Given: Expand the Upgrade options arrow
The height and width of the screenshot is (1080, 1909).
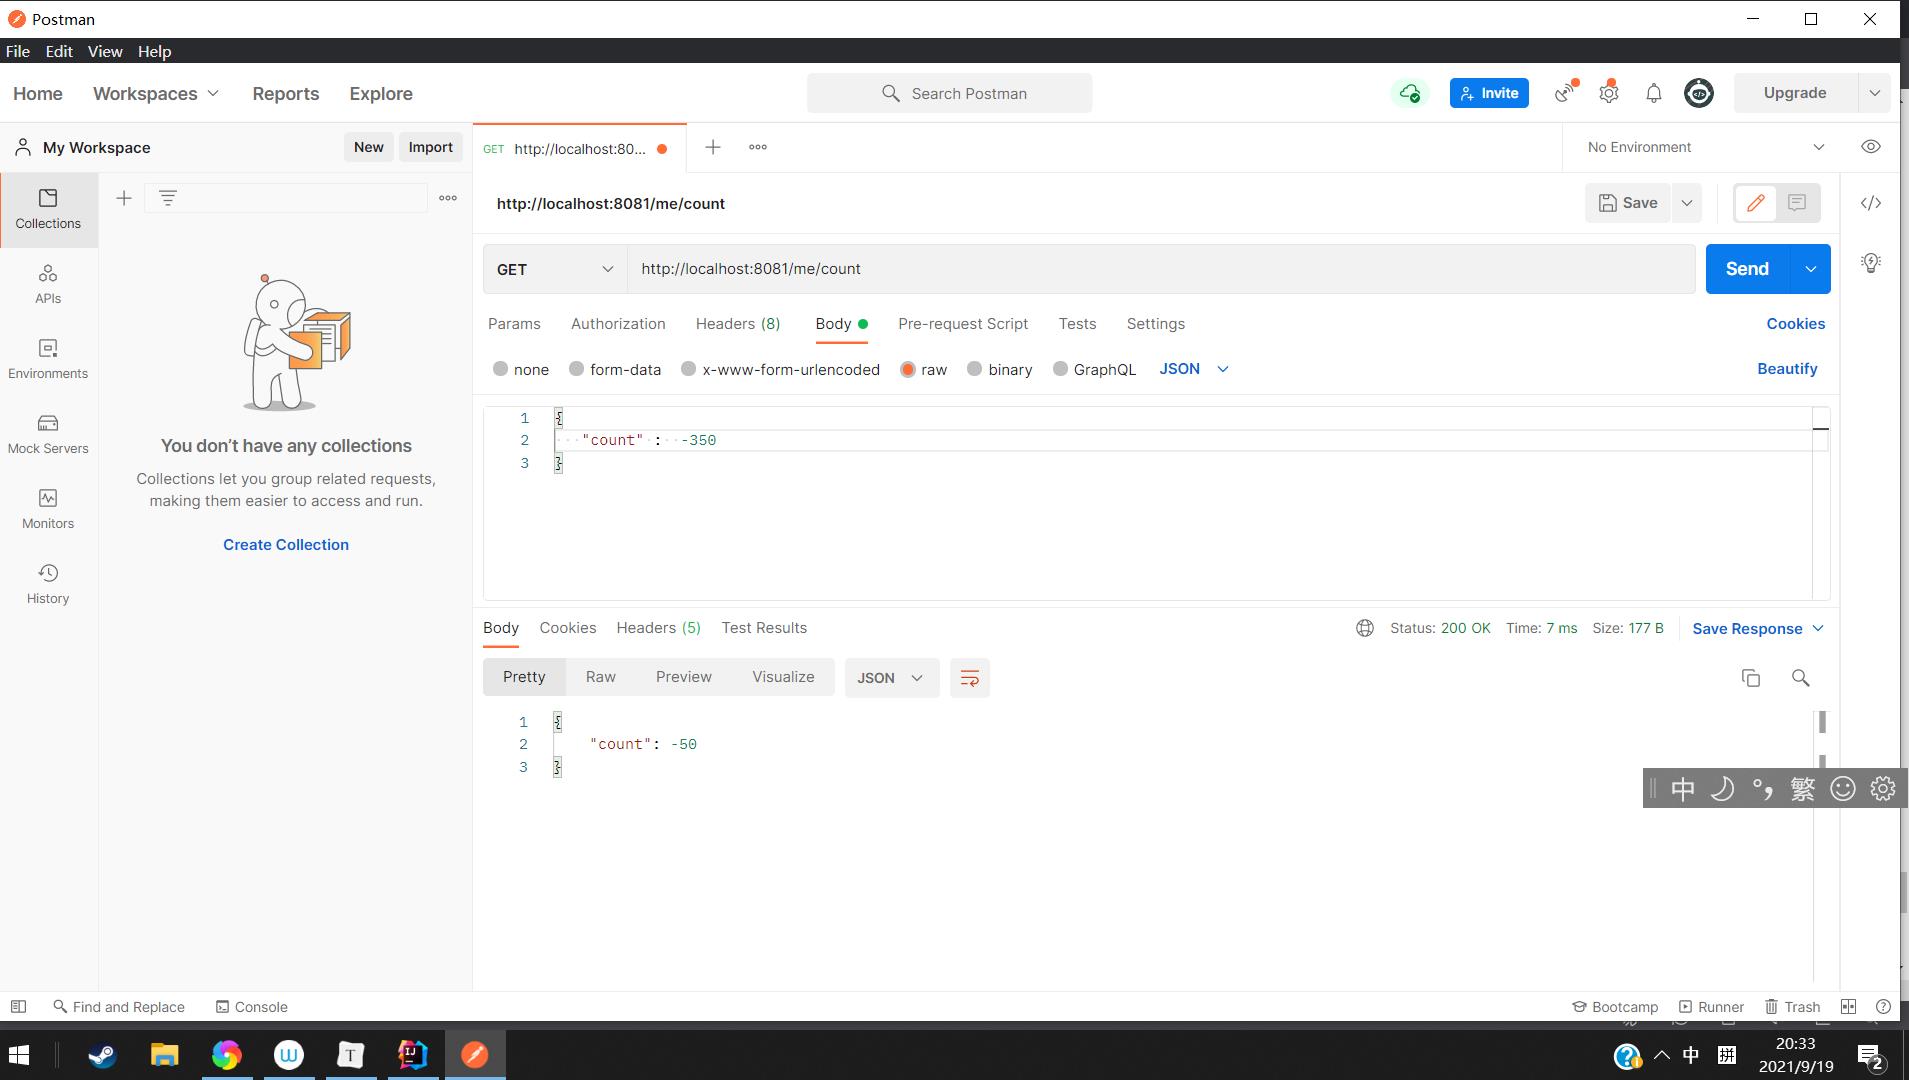Looking at the screenshot, I should [x=1875, y=93].
